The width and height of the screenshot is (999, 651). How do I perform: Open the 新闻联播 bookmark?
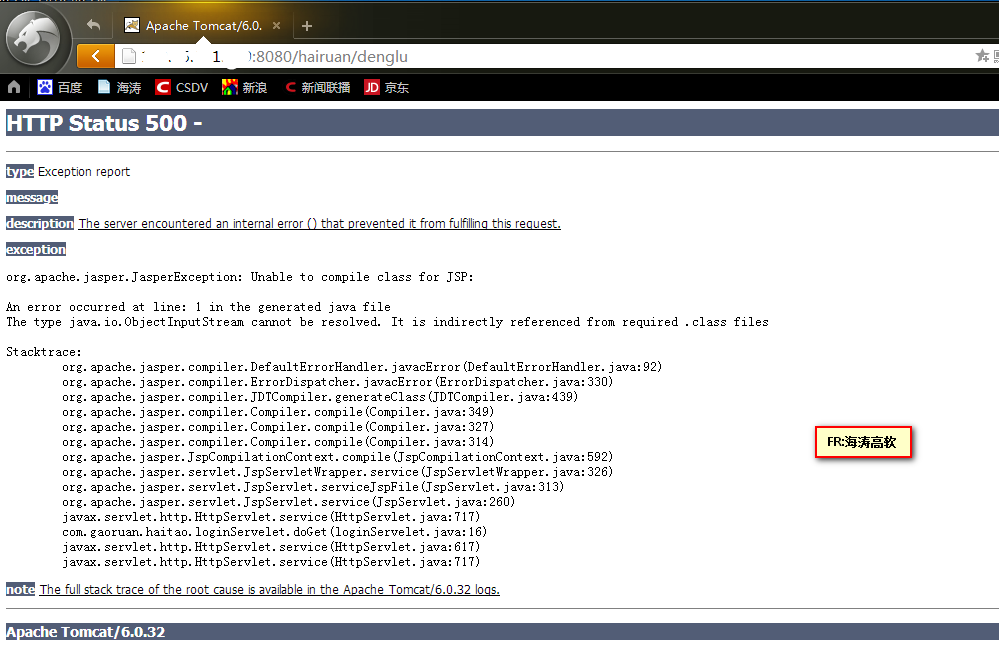[317, 87]
